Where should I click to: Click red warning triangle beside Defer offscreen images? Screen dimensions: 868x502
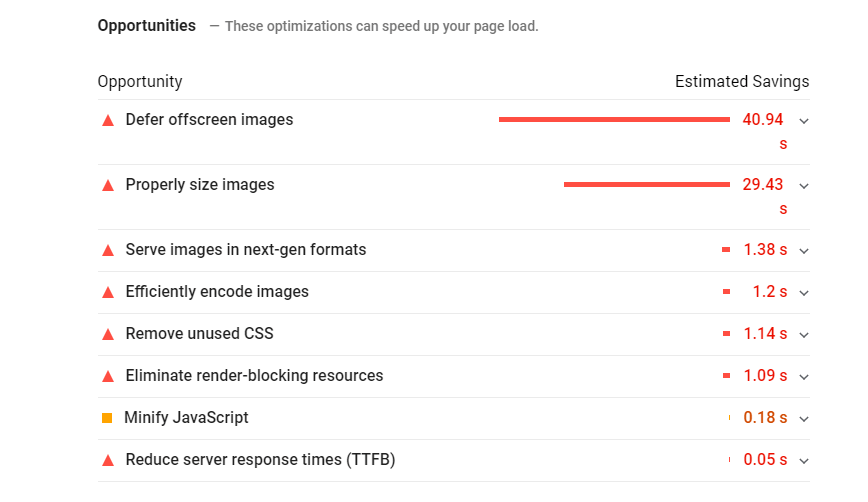pyautogui.click(x=108, y=120)
